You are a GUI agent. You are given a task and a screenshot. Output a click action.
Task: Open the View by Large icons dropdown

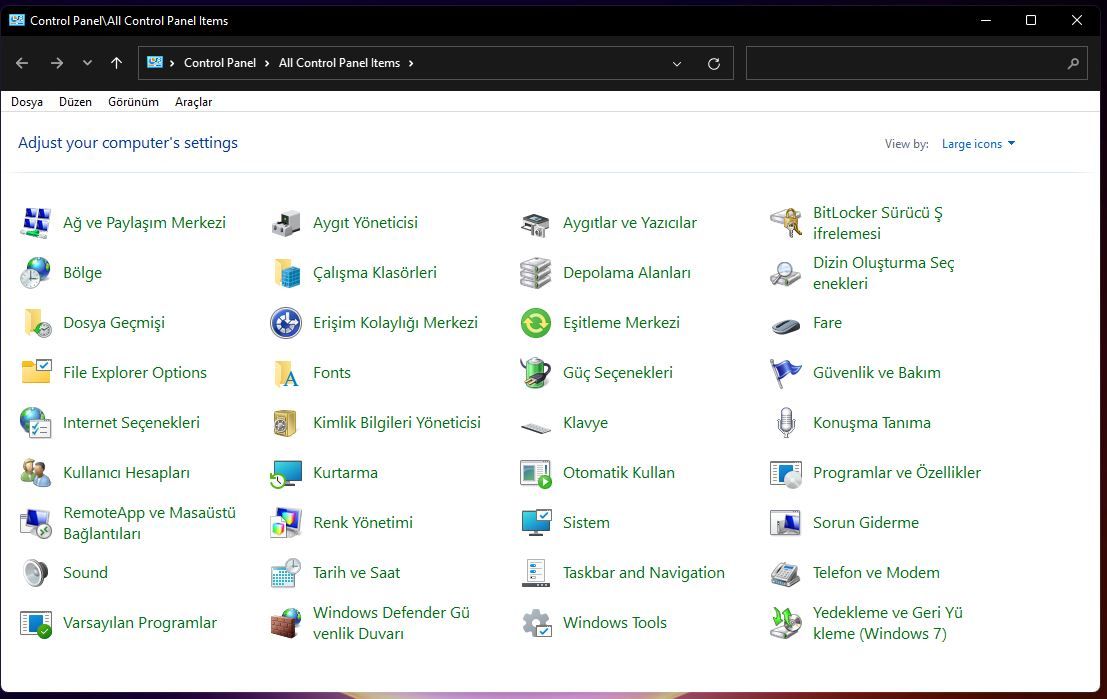[x=979, y=143]
